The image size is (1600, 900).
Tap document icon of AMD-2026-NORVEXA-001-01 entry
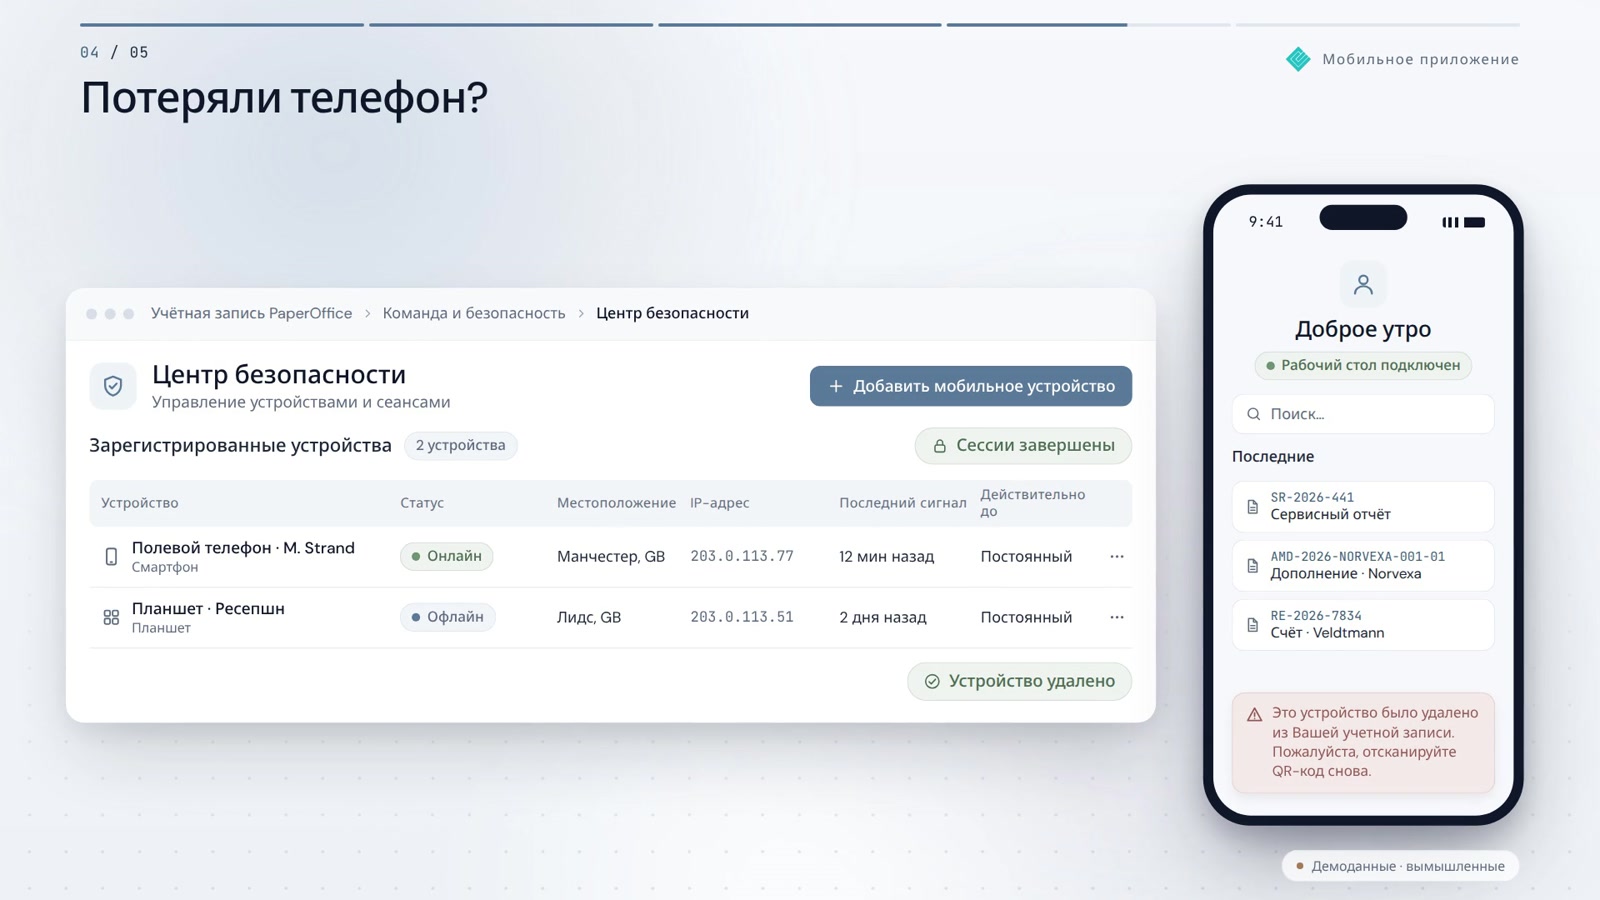[1252, 566]
